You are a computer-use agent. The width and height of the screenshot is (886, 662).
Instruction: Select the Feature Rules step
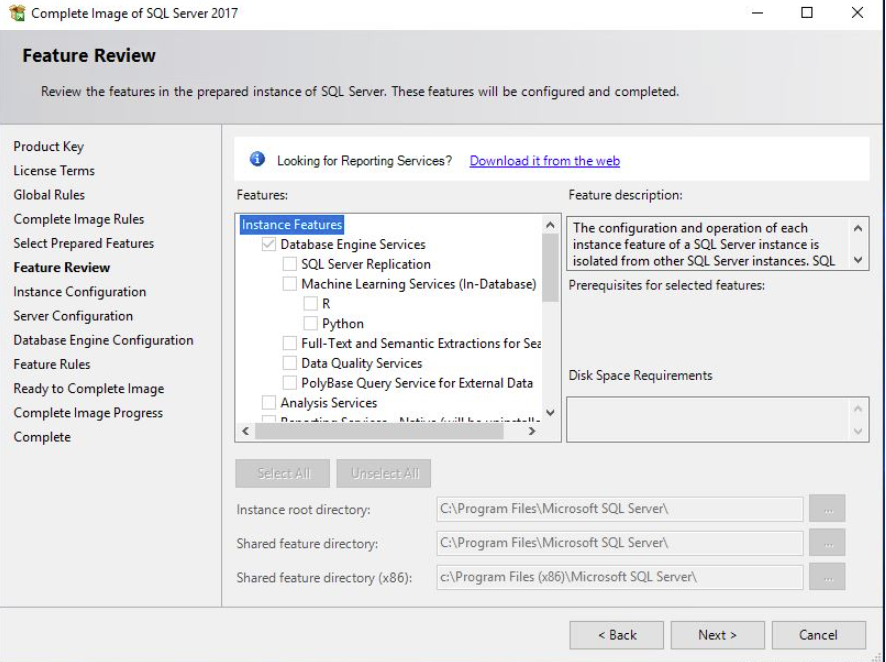pyautogui.click(x=52, y=364)
